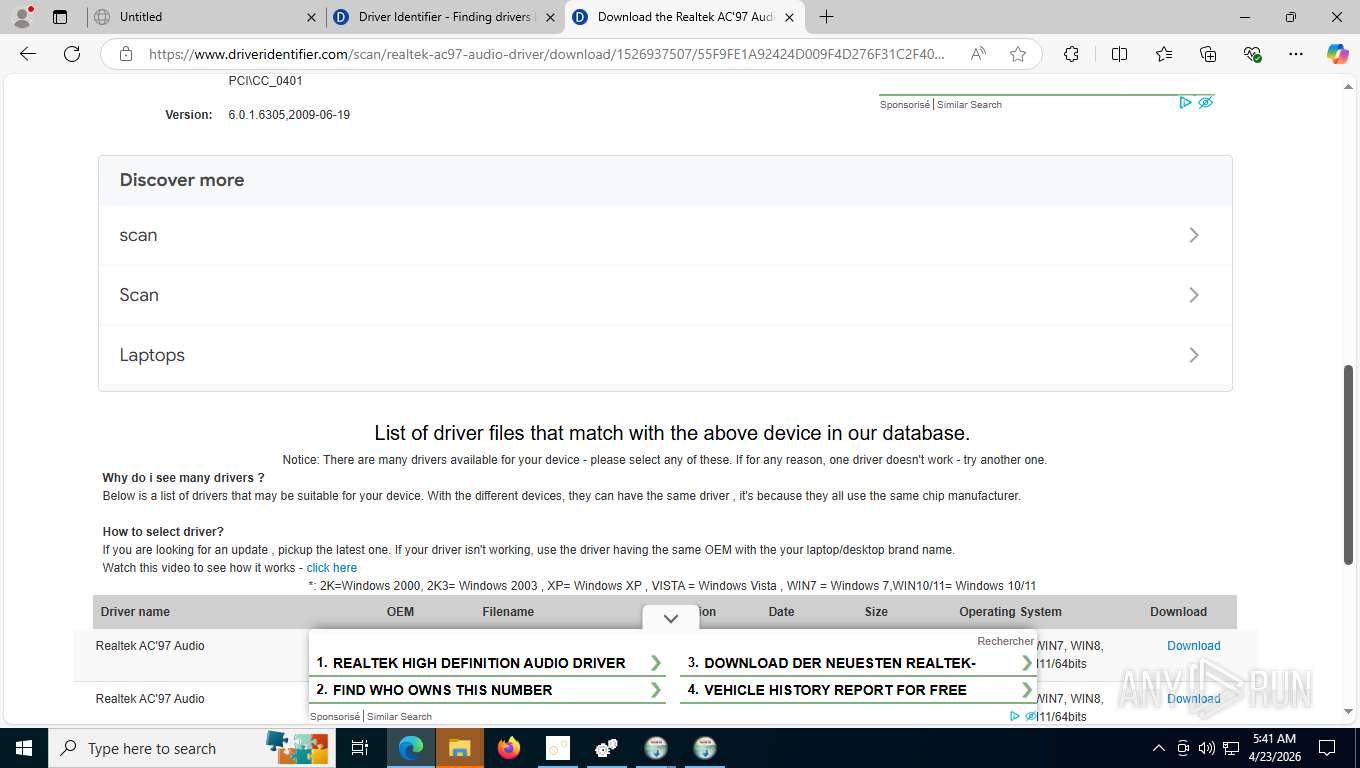Click the taskbar 'Type here to search' box
The height and width of the screenshot is (768, 1360).
(191, 748)
